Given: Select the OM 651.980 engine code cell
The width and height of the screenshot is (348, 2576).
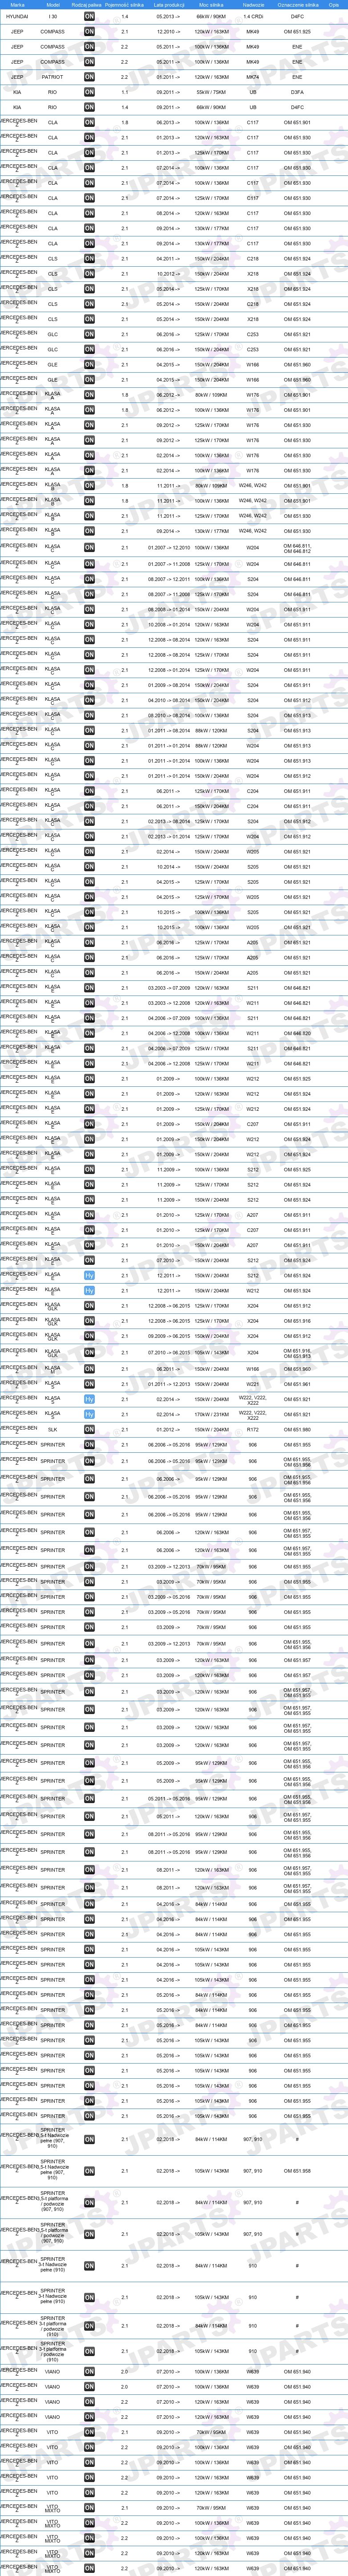Looking at the screenshot, I should pos(297,1429).
